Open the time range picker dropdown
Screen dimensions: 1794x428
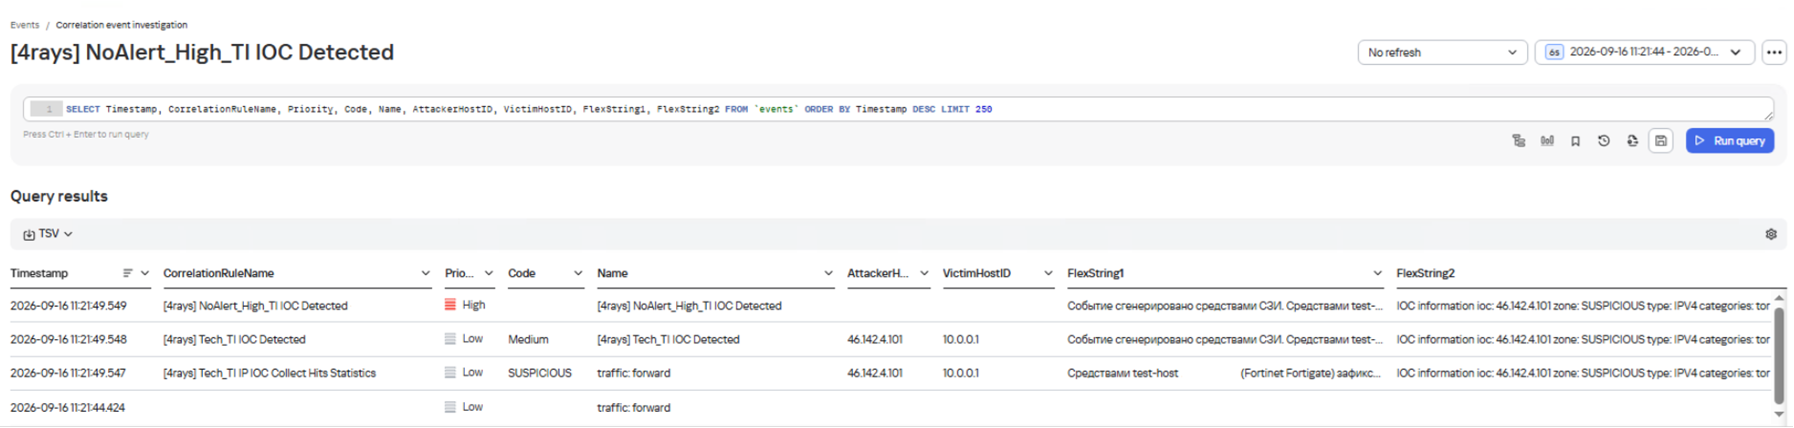tap(1644, 52)
